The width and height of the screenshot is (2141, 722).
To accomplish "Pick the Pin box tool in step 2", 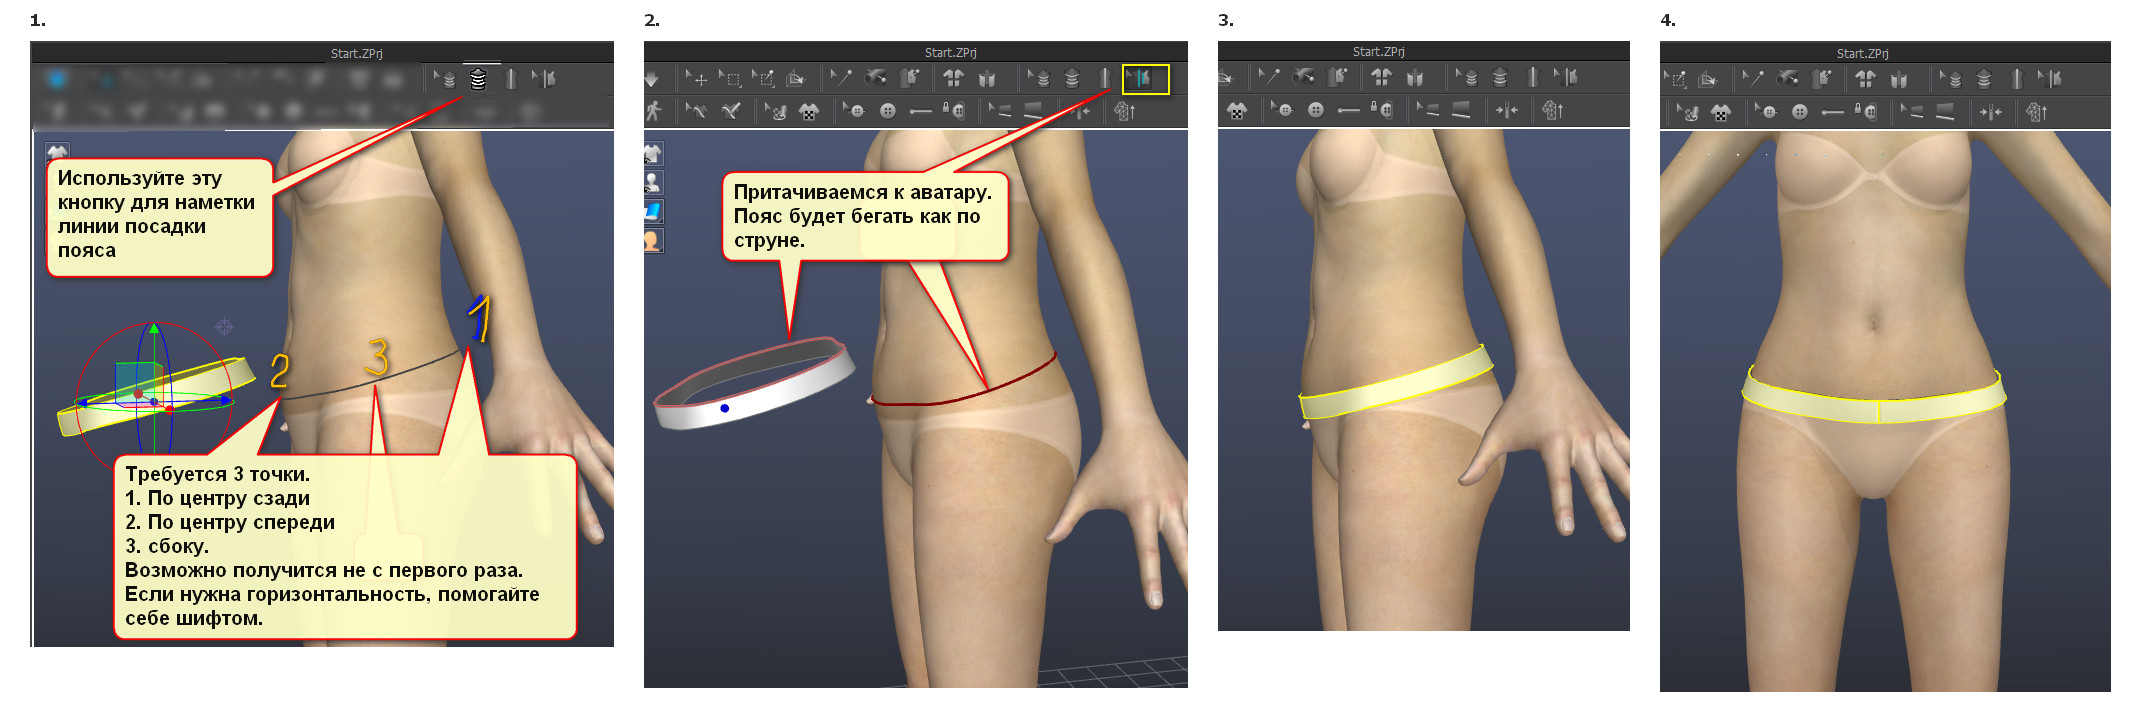I will click(x=763, y=78).
